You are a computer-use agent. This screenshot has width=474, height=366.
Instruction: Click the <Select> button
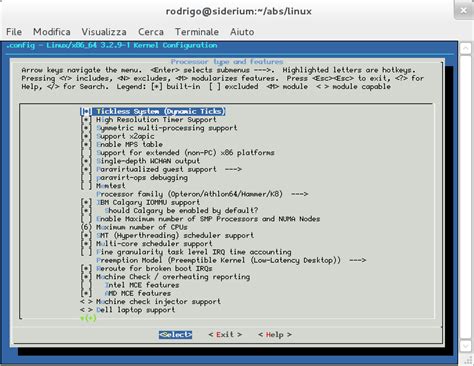pos(175,334)
